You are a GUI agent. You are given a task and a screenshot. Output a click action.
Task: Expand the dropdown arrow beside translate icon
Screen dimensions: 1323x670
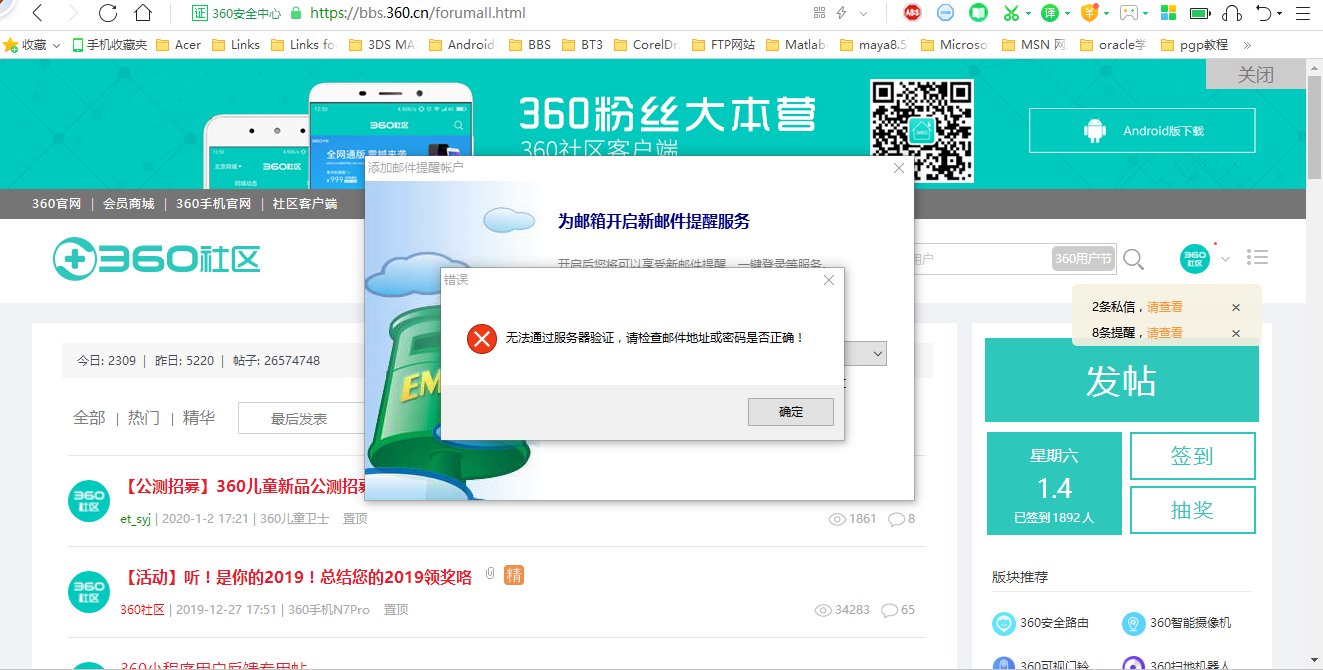pos(1067,14)
